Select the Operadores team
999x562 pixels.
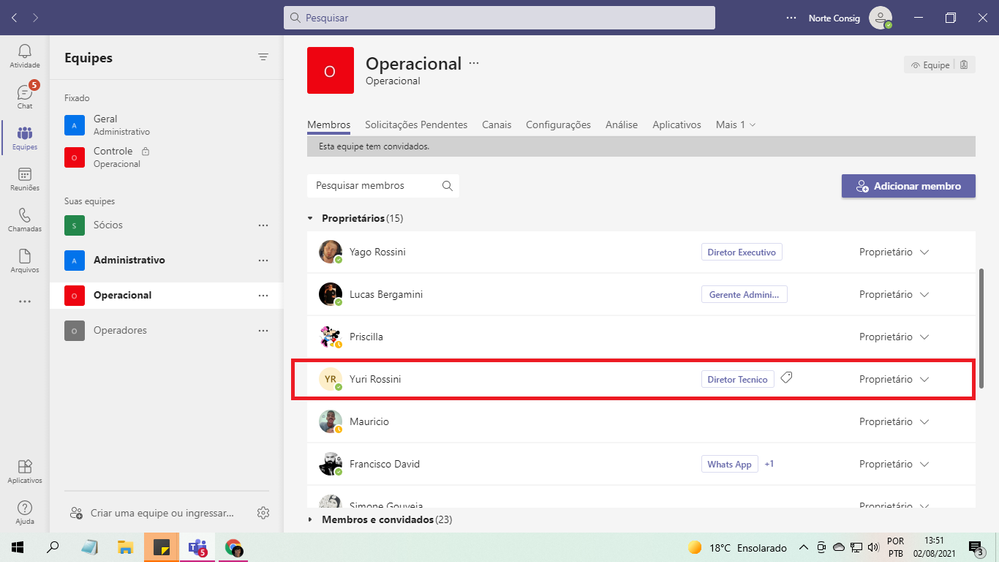pos(166,330)
